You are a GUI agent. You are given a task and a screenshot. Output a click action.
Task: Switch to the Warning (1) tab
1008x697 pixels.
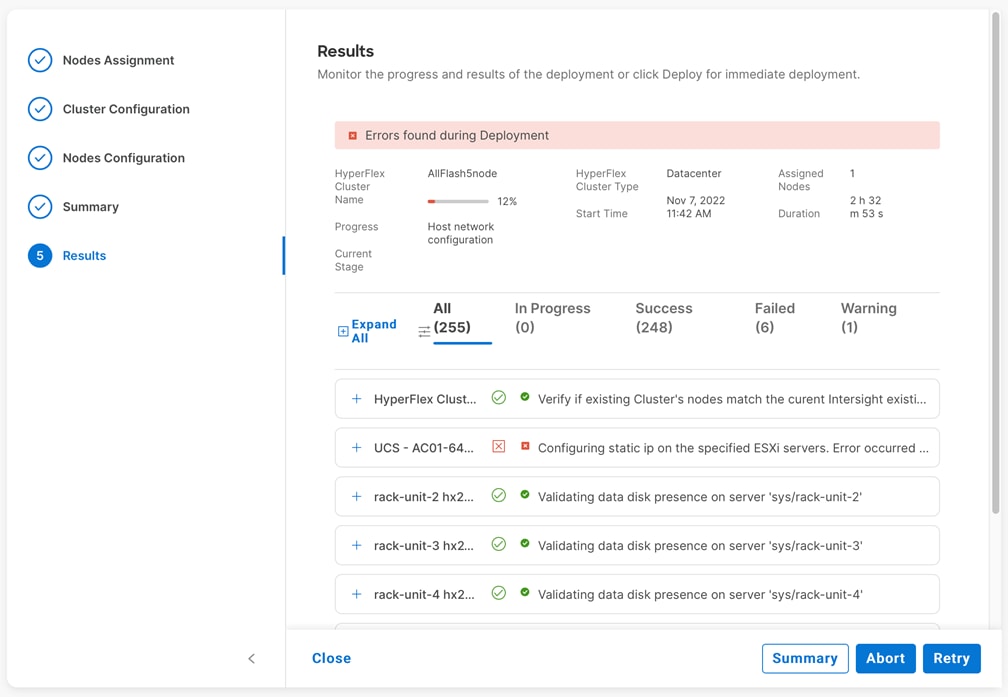click(868, 318)
